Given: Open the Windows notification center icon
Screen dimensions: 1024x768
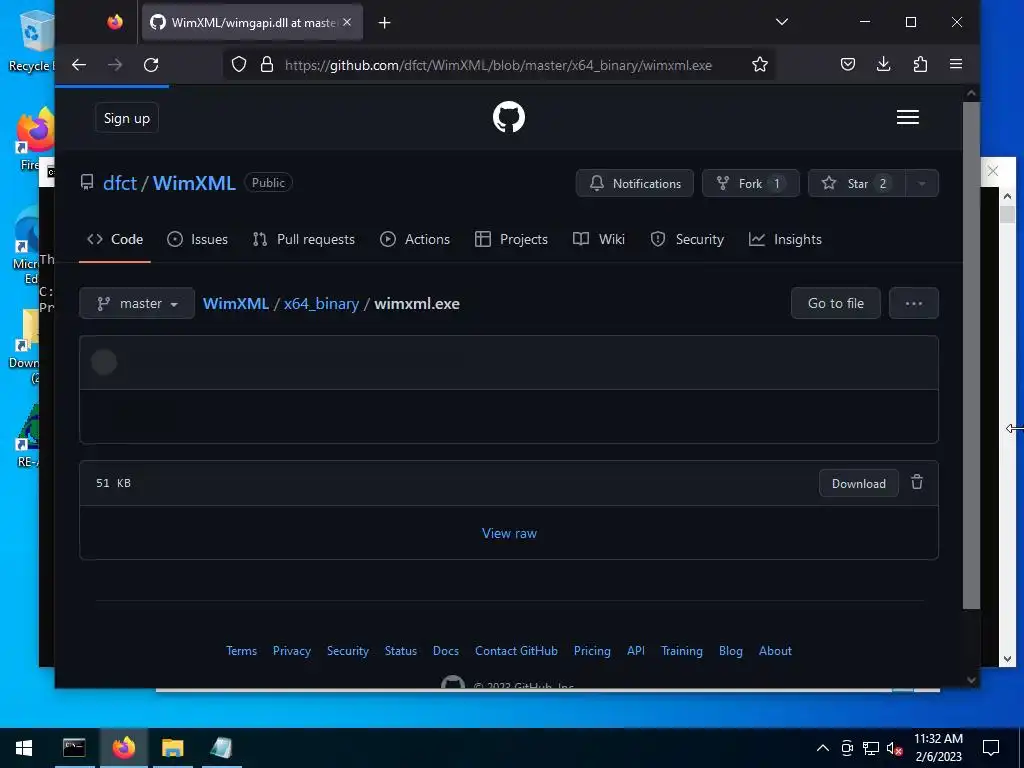Looking at the screenshot, I should 991,748.
